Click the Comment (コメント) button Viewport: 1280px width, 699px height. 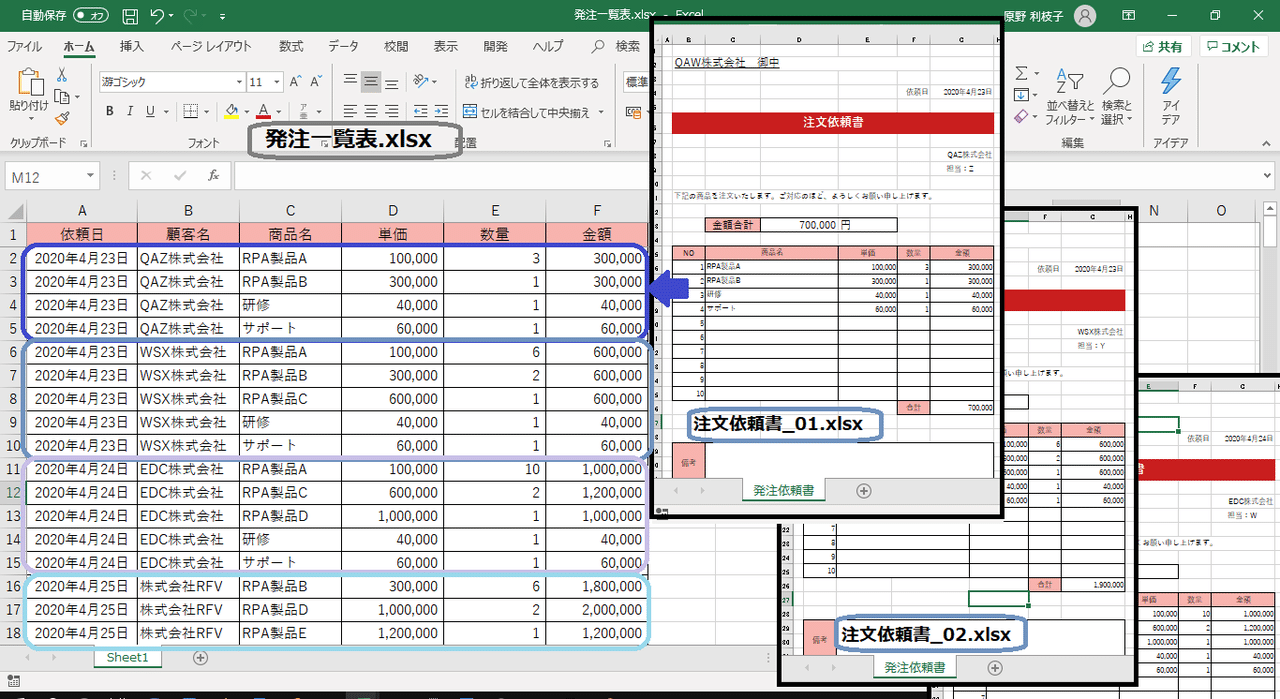[1234, 47]
